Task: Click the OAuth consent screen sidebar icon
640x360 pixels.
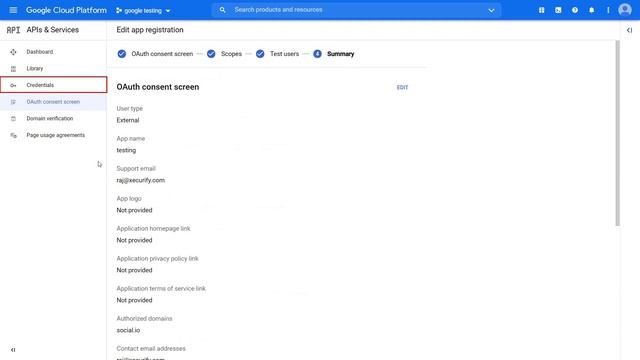Action: pyautogui.click(x=13, y=102)
